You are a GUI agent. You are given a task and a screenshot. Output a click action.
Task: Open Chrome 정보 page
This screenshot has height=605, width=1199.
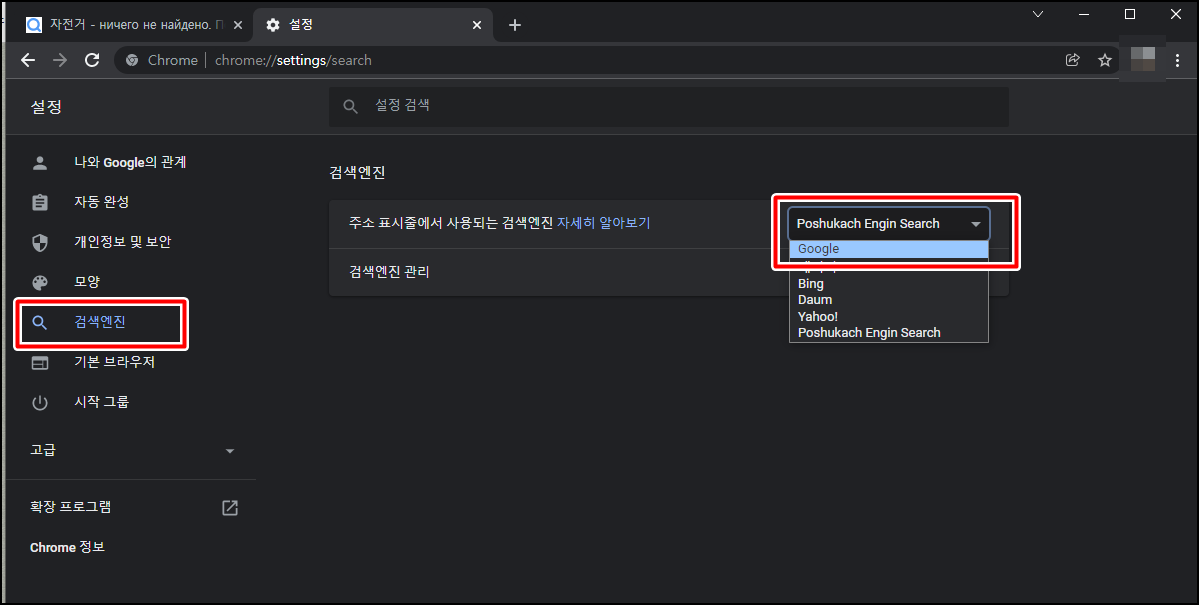[67, 547]
